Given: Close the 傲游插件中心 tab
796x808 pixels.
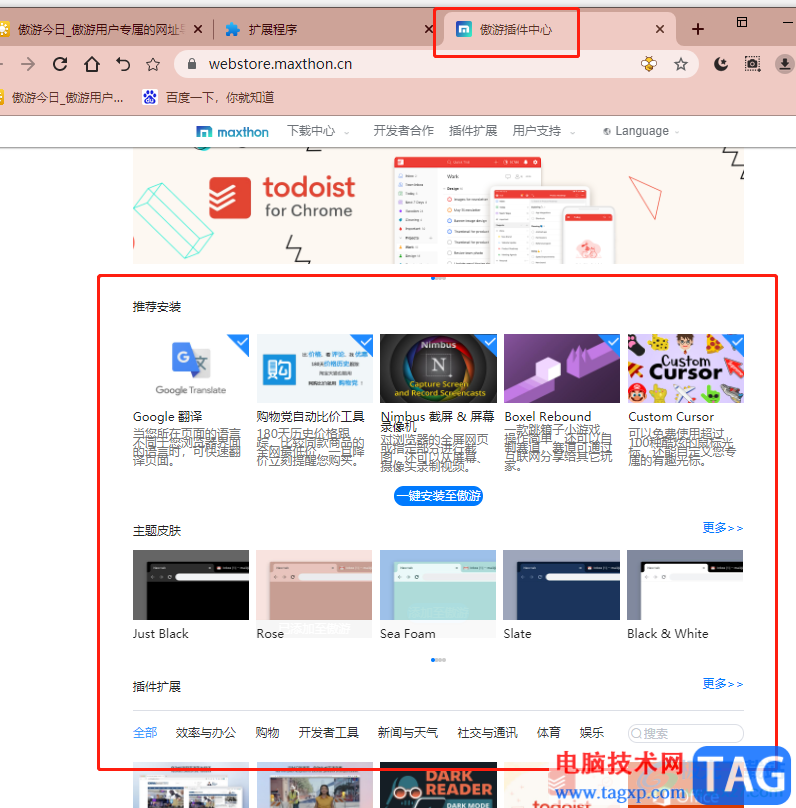Looking at the screenshot, I should click(x=659, y=29).
